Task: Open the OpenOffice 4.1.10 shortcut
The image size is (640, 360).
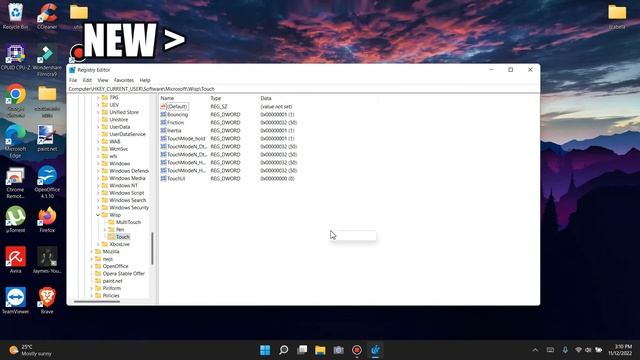Action: coord(47,182)
